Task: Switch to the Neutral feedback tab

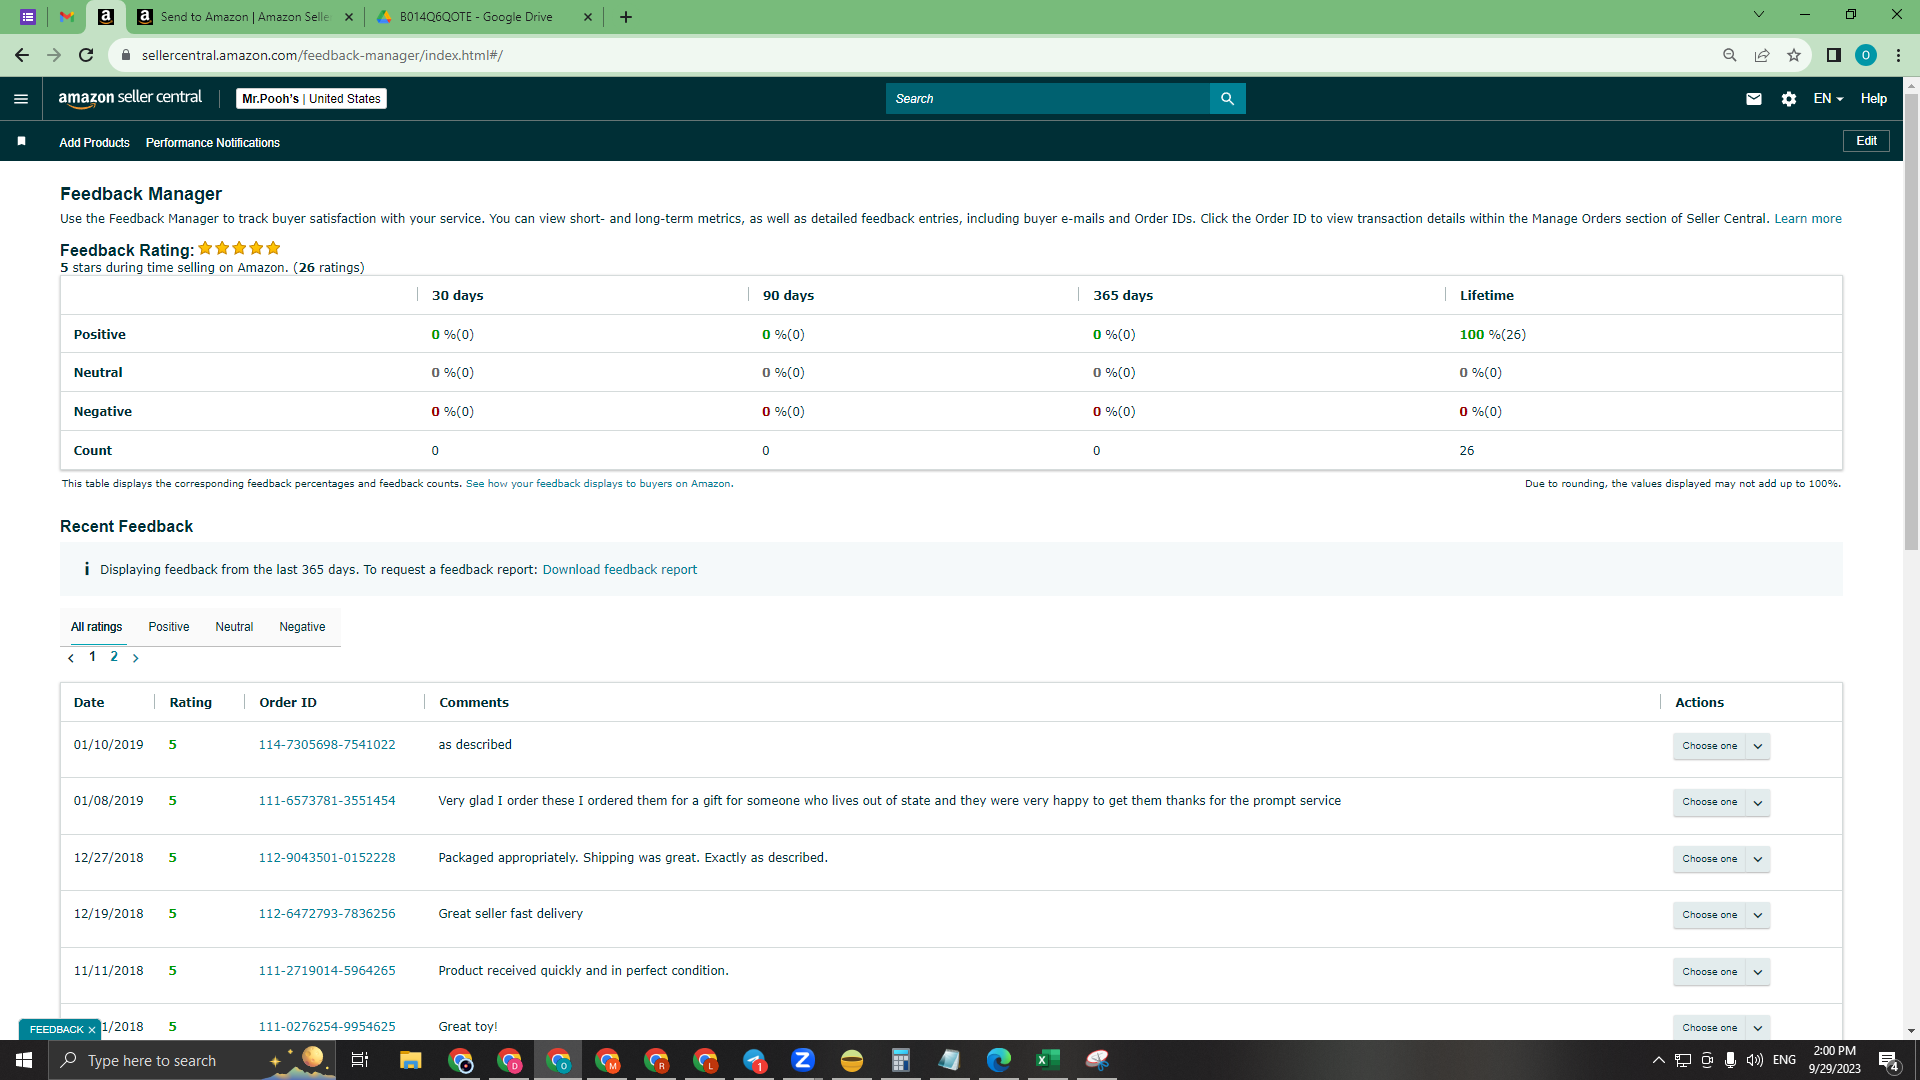Action: point(234,627)
